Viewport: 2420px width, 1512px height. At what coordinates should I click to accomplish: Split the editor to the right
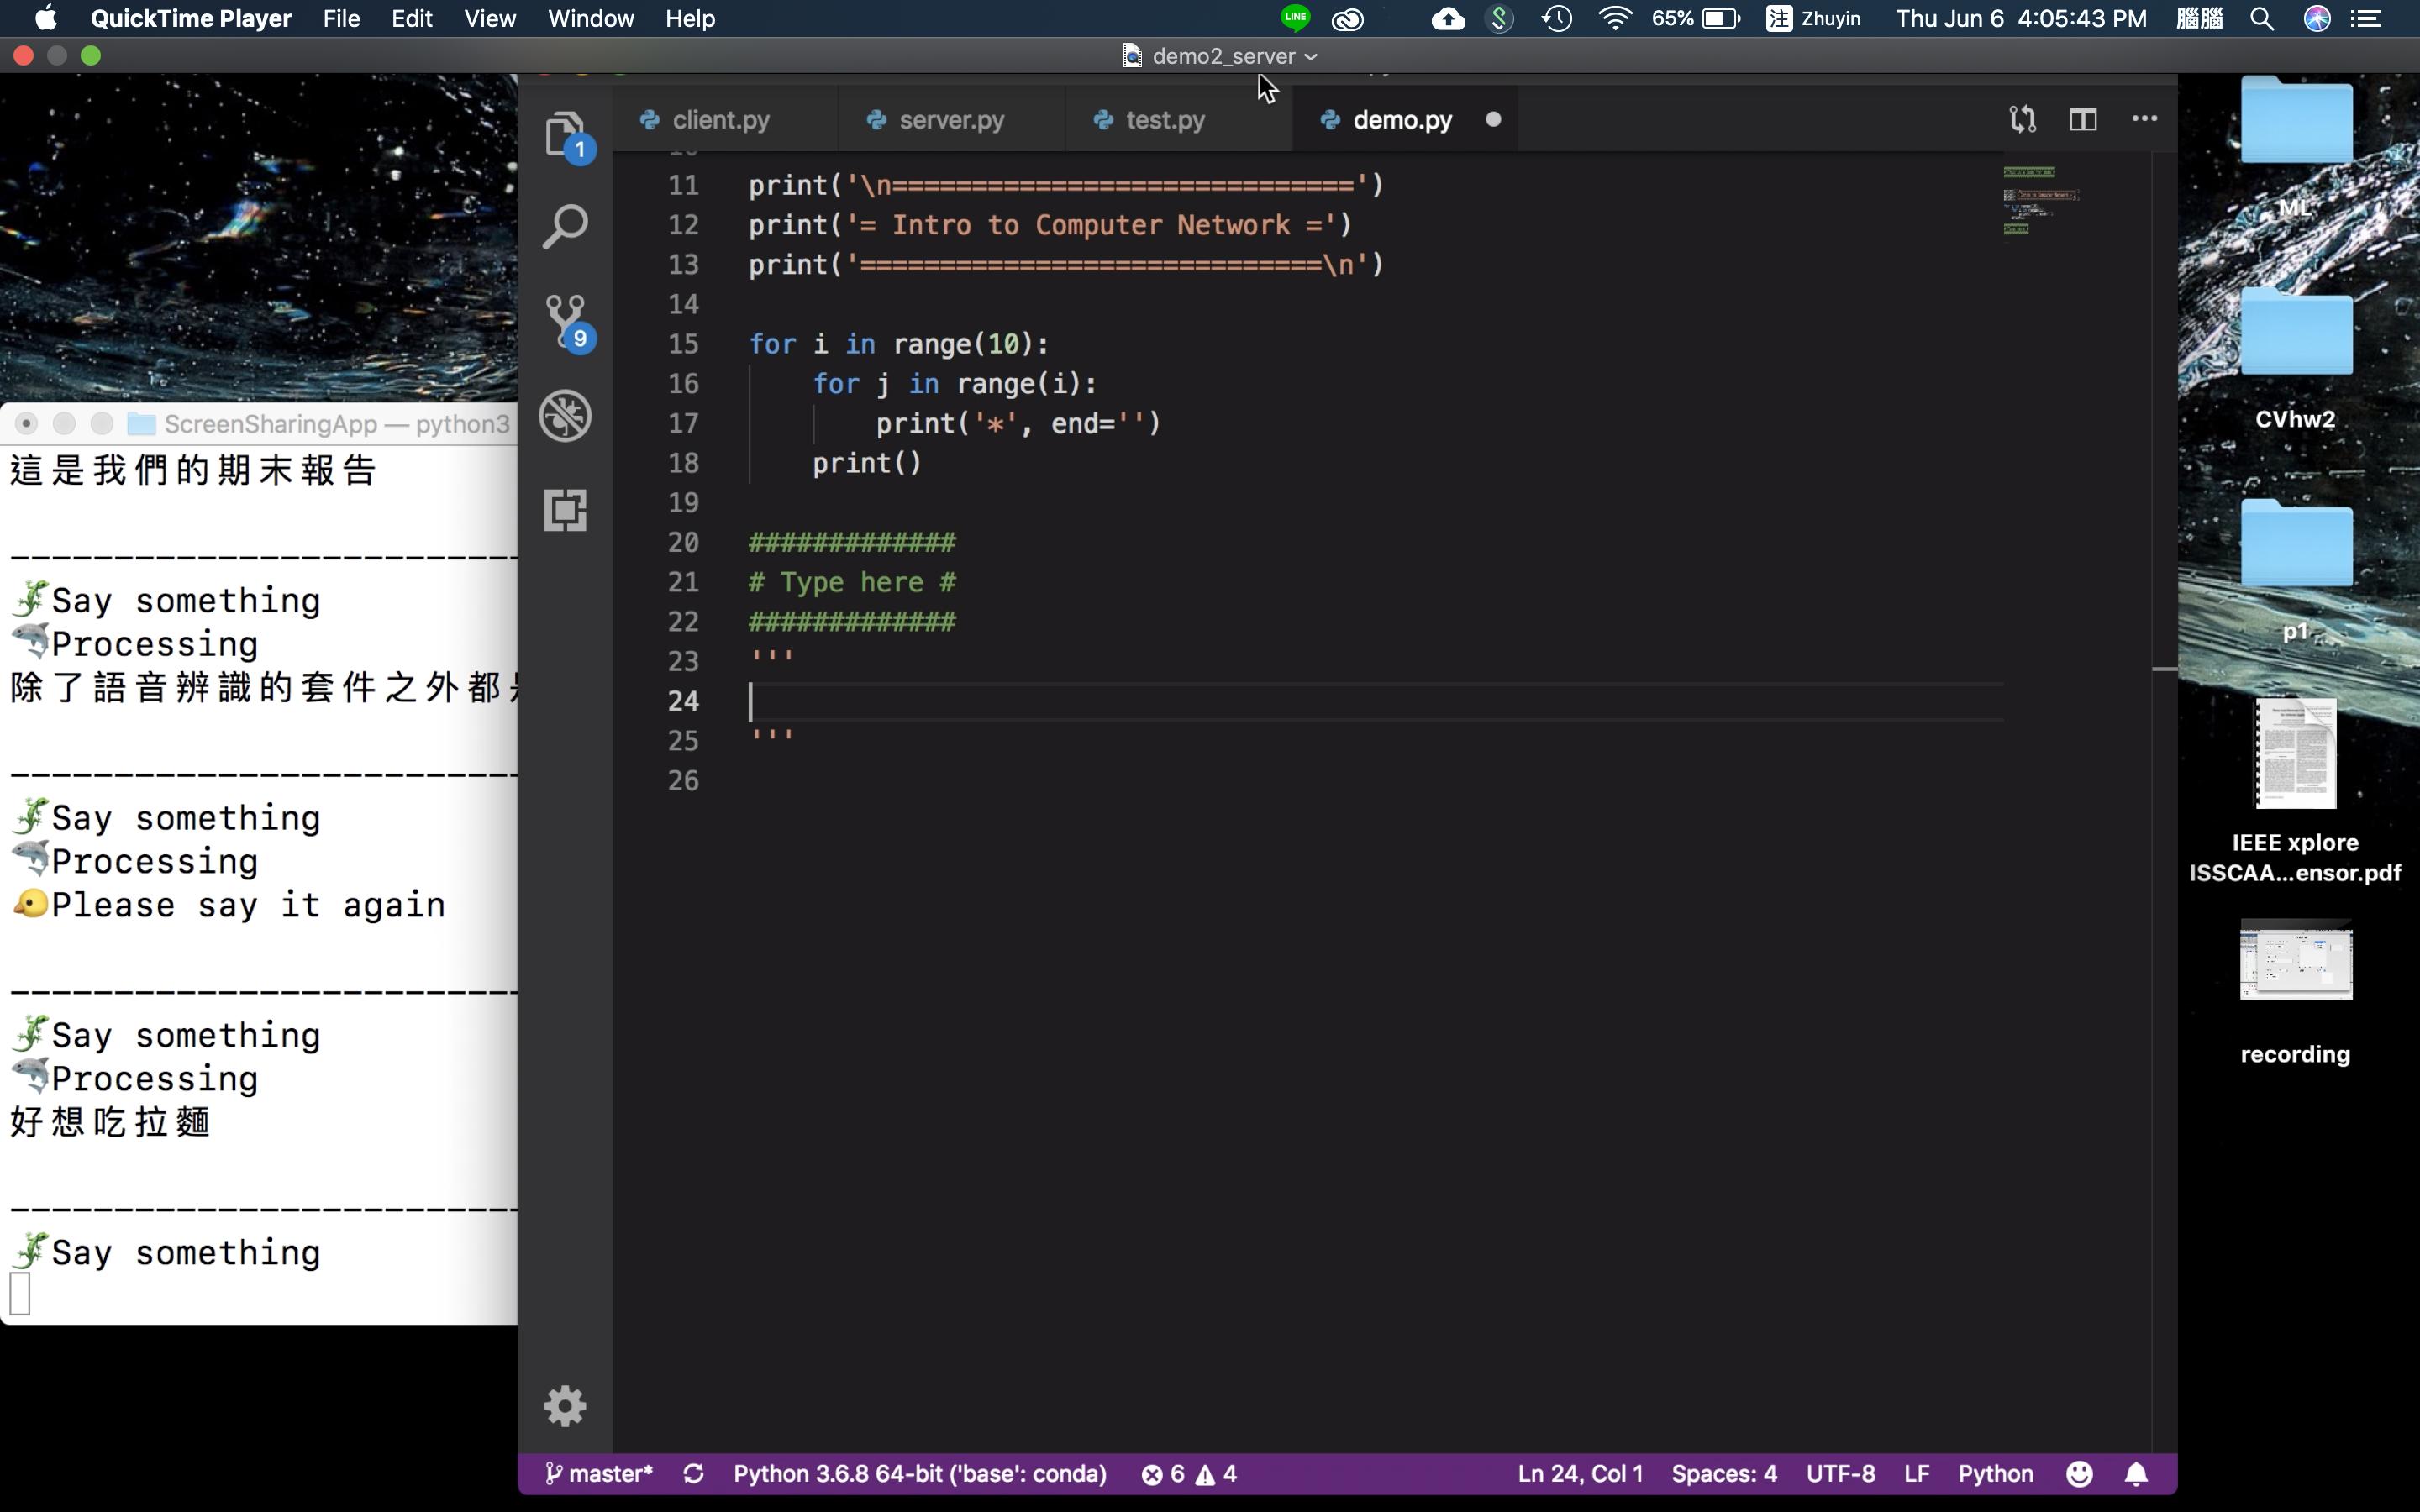coord(2083,119)
